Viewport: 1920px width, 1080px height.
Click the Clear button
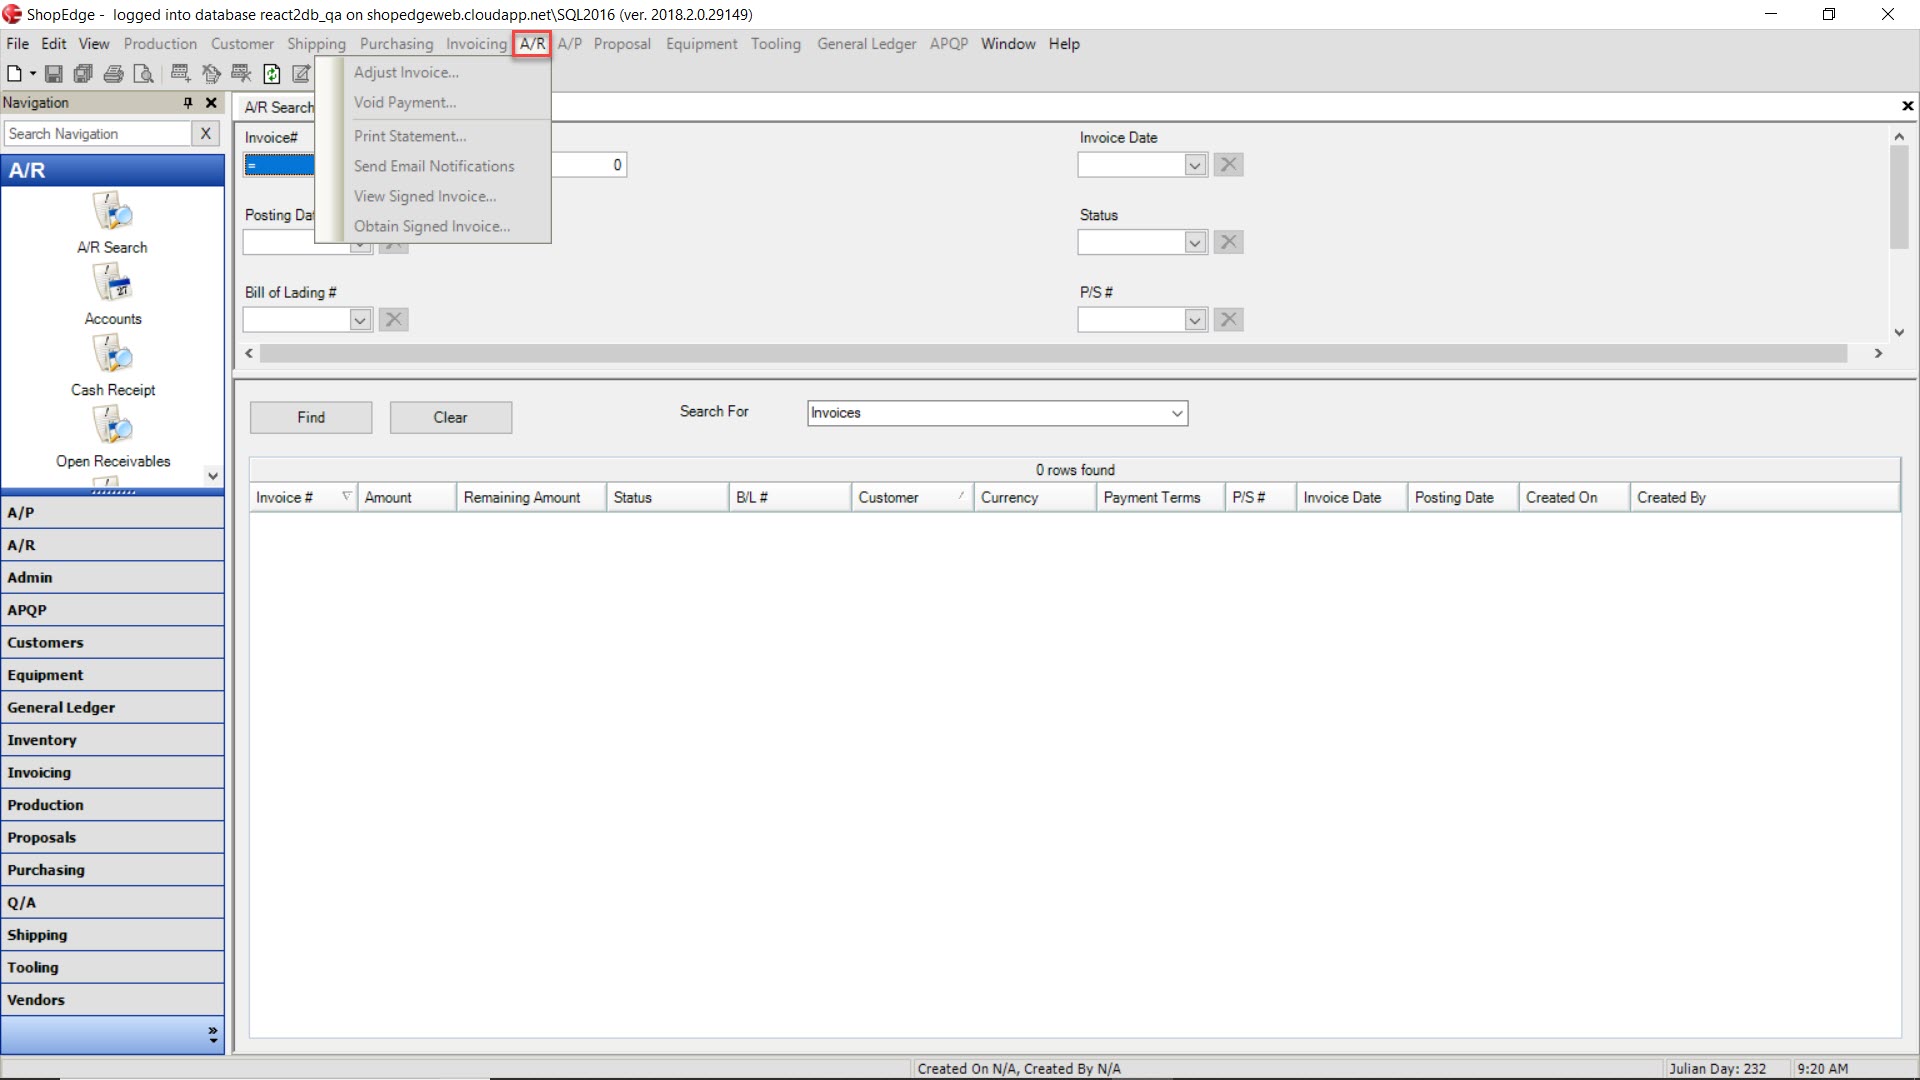450,417
